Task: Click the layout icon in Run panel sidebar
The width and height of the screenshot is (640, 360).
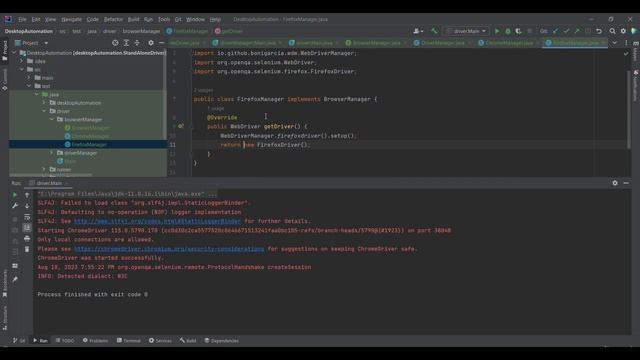Action: pos(15,266)
